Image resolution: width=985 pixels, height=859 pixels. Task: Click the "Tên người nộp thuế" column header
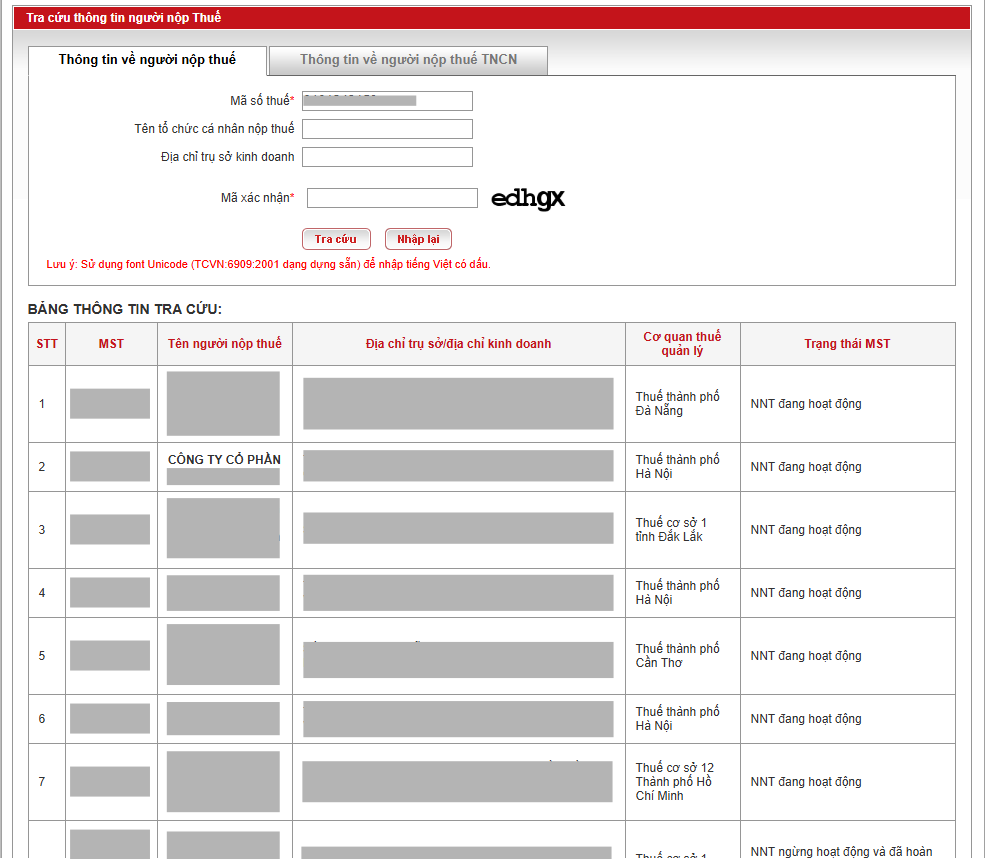point(225,344)
